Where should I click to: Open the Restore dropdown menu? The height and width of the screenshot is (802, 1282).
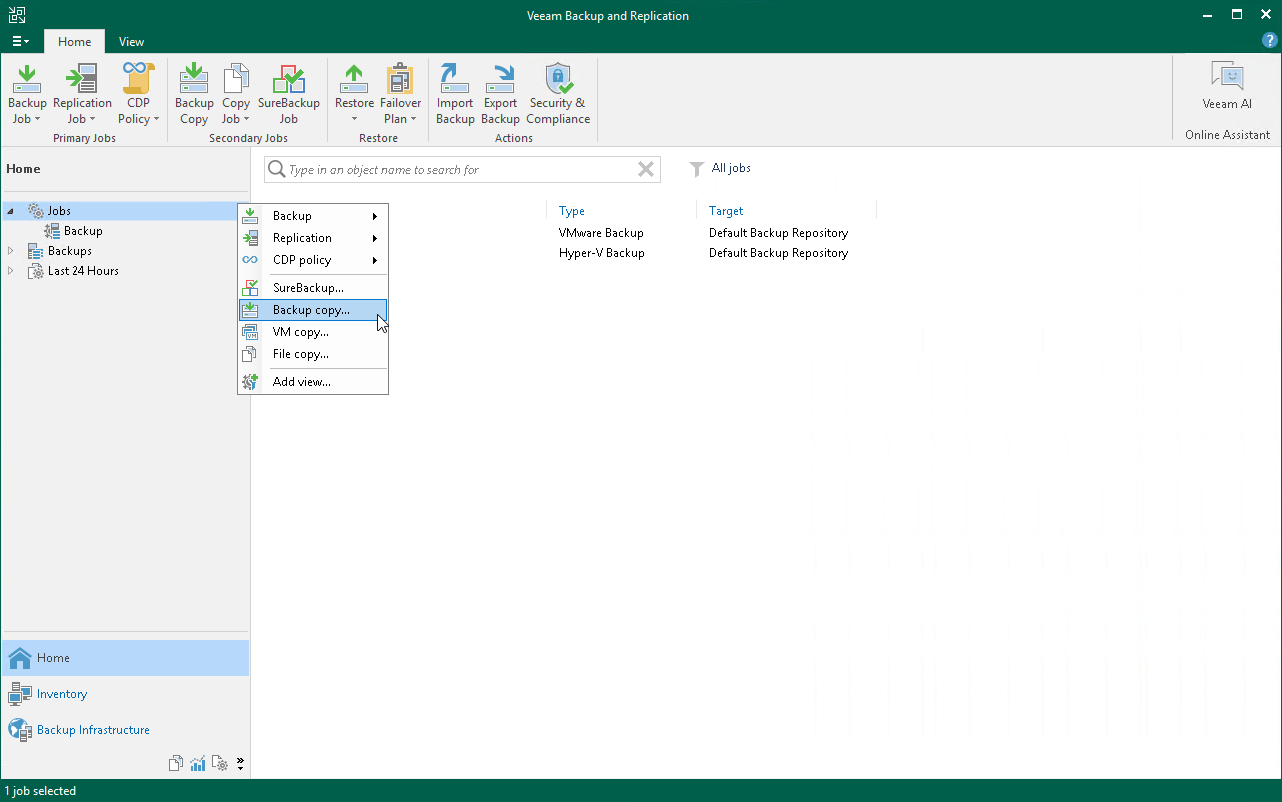pyautogui.click(x=354, y=90)
